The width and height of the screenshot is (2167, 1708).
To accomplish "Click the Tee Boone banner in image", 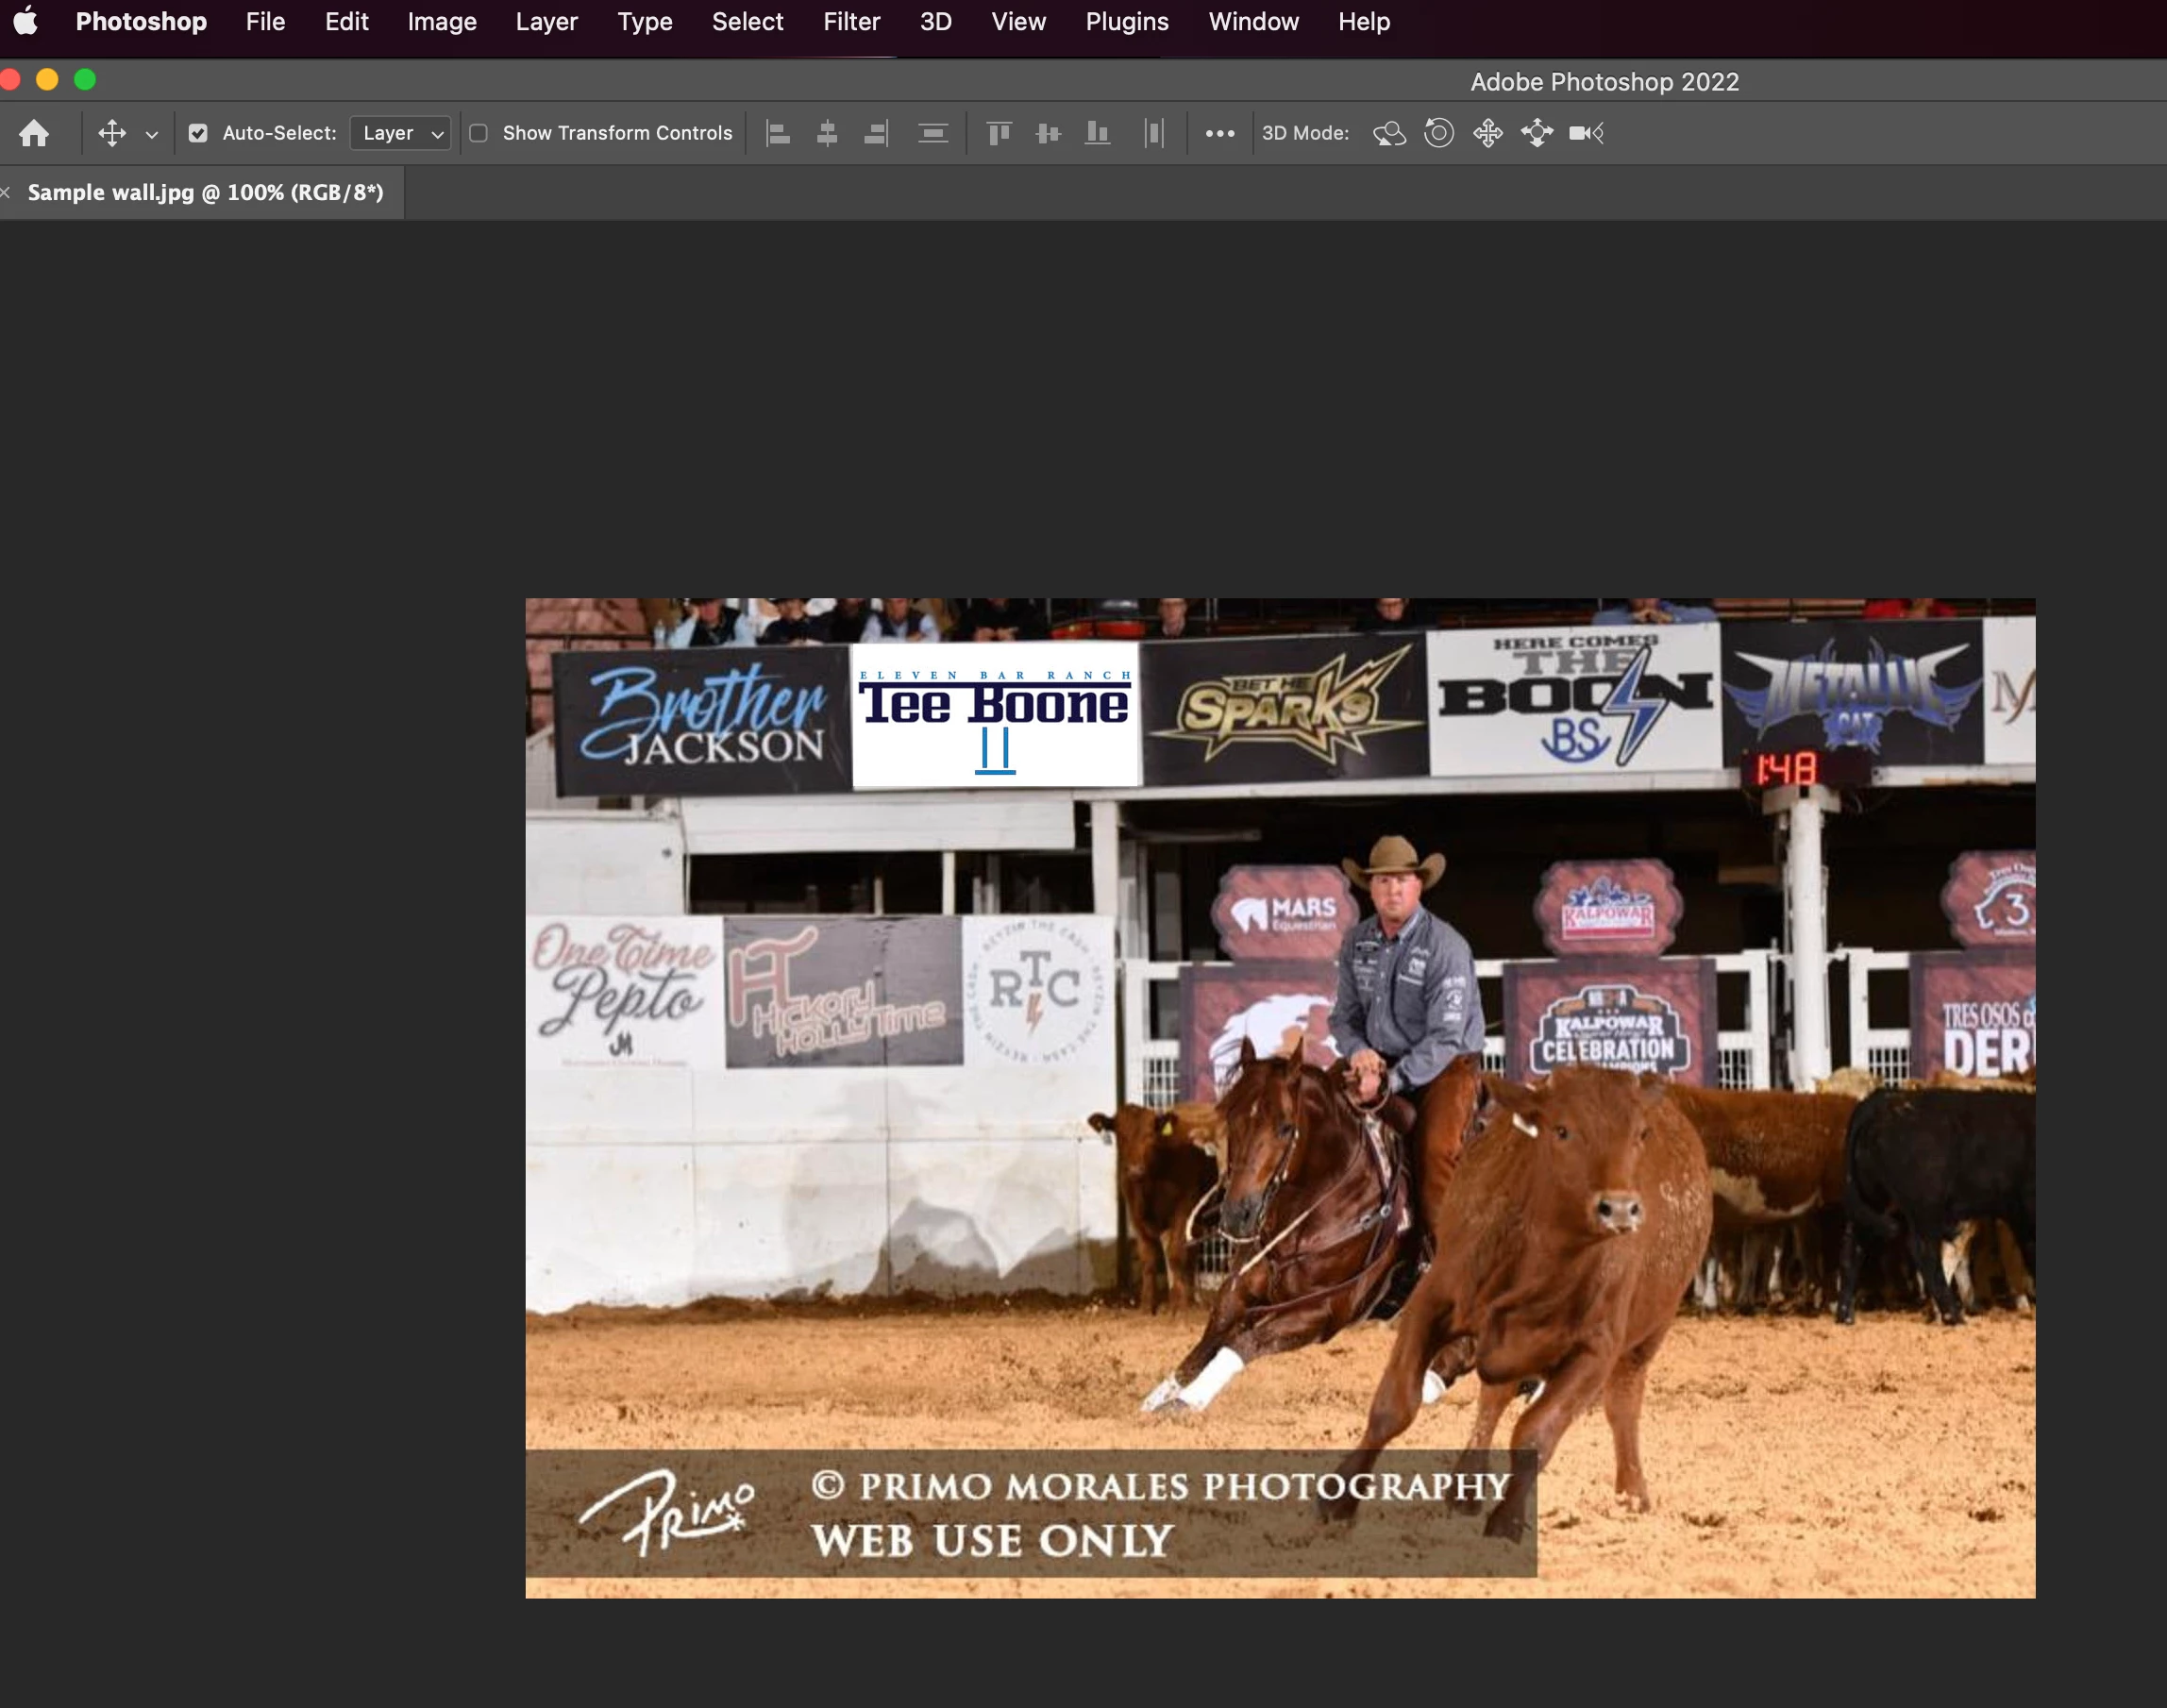I will click(995, 715).
